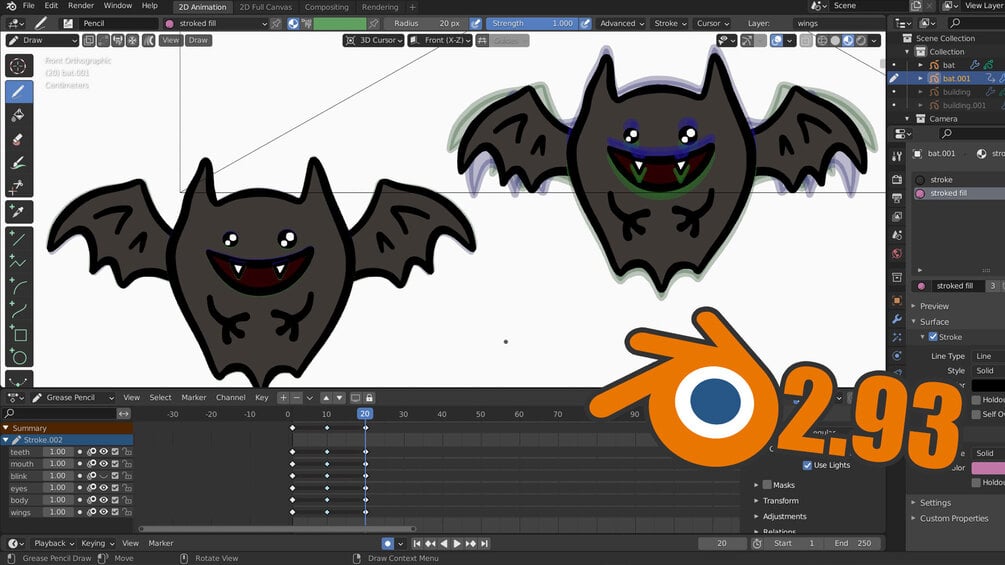Collapse the Stroke.002 channel group

point(6,440)
